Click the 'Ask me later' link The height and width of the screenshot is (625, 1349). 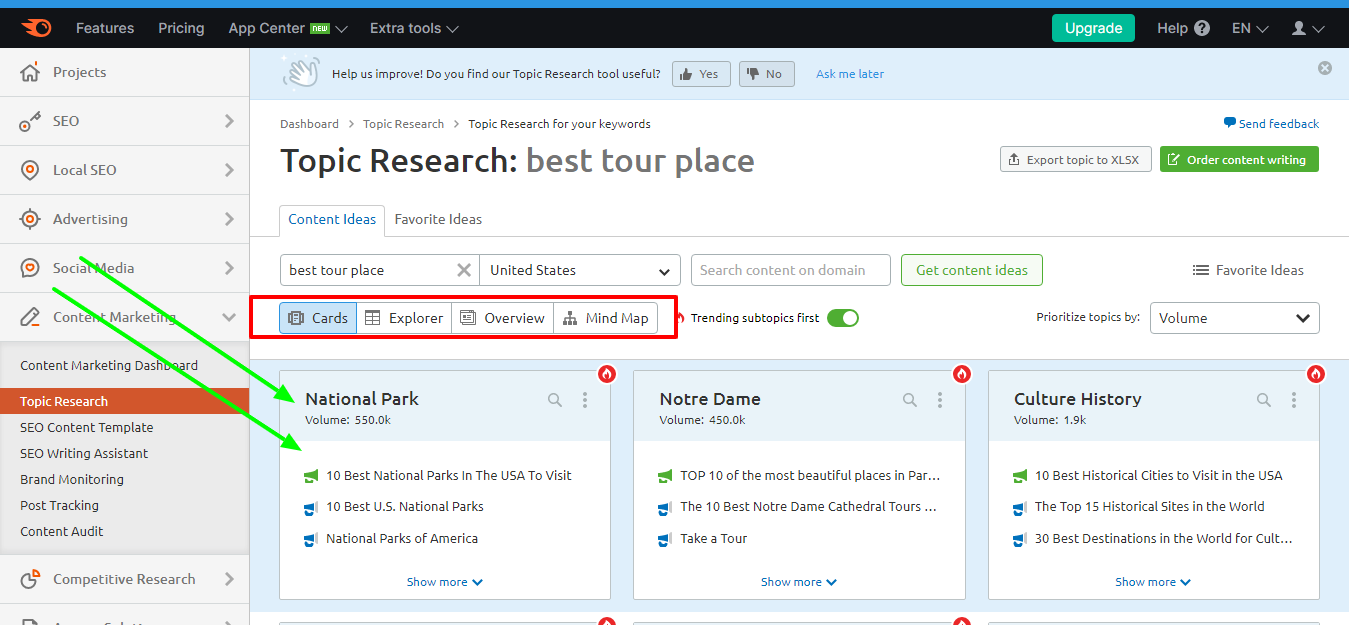(850, 74)
